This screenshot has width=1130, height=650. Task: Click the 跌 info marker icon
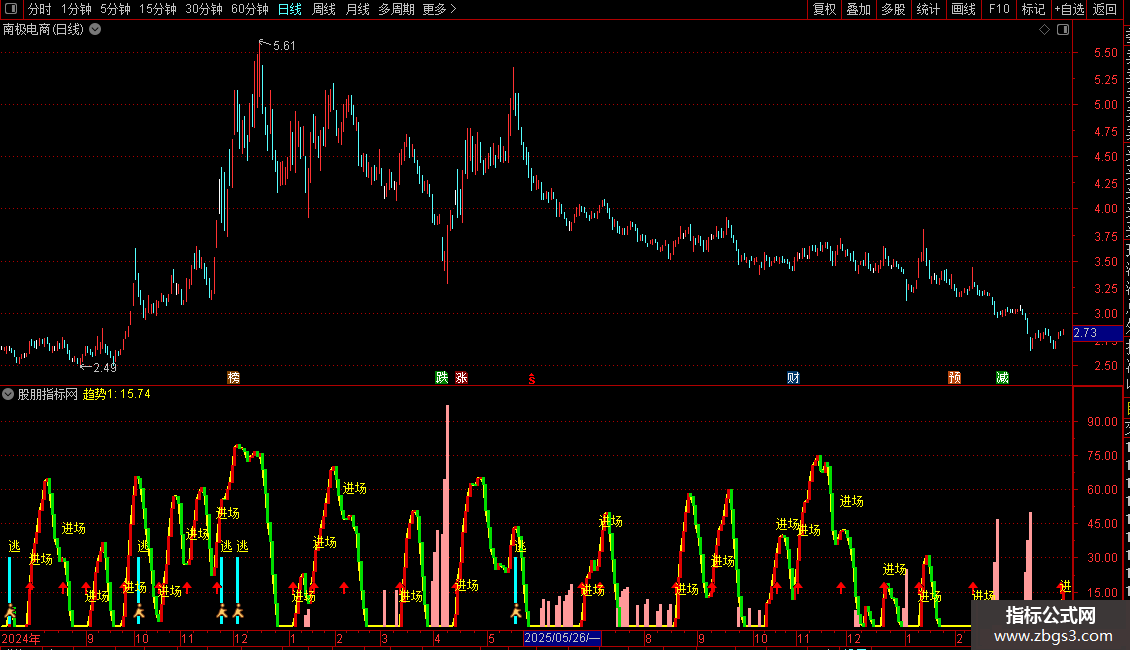(442, 378)
